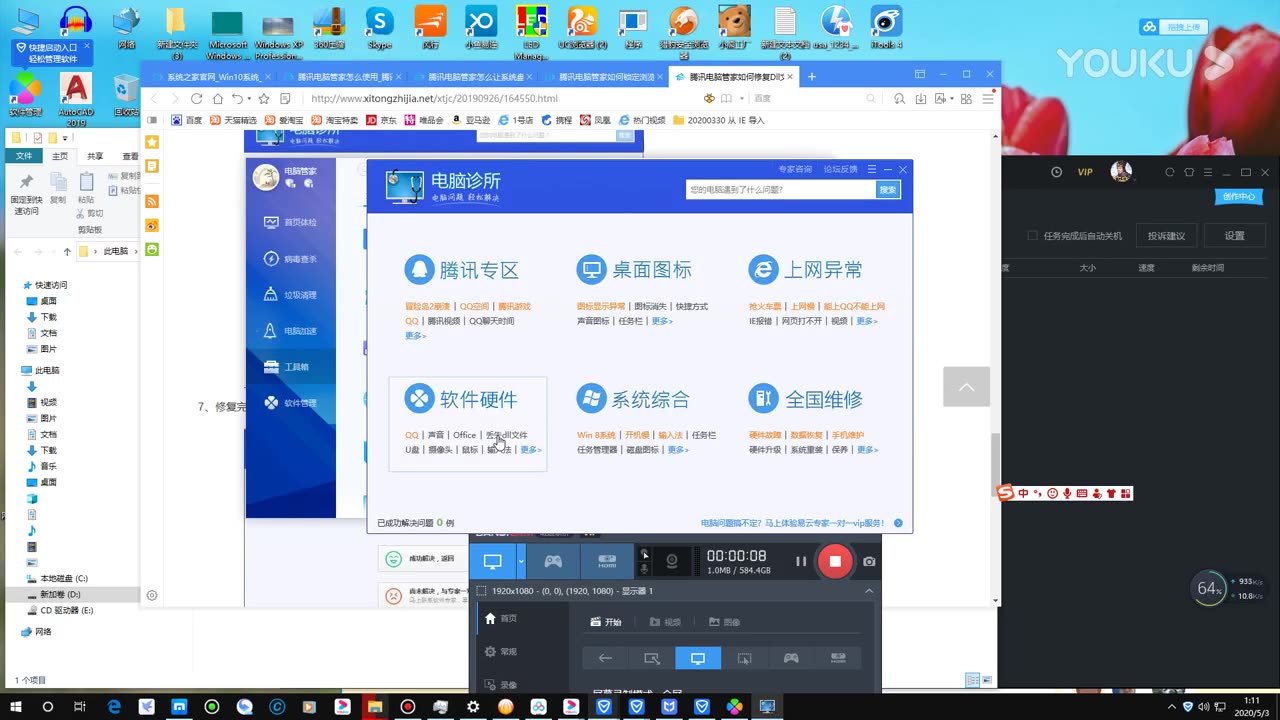1280x720 pixels.
Task: Take a snapshot with the camera icon
Action: click(869, 561)
